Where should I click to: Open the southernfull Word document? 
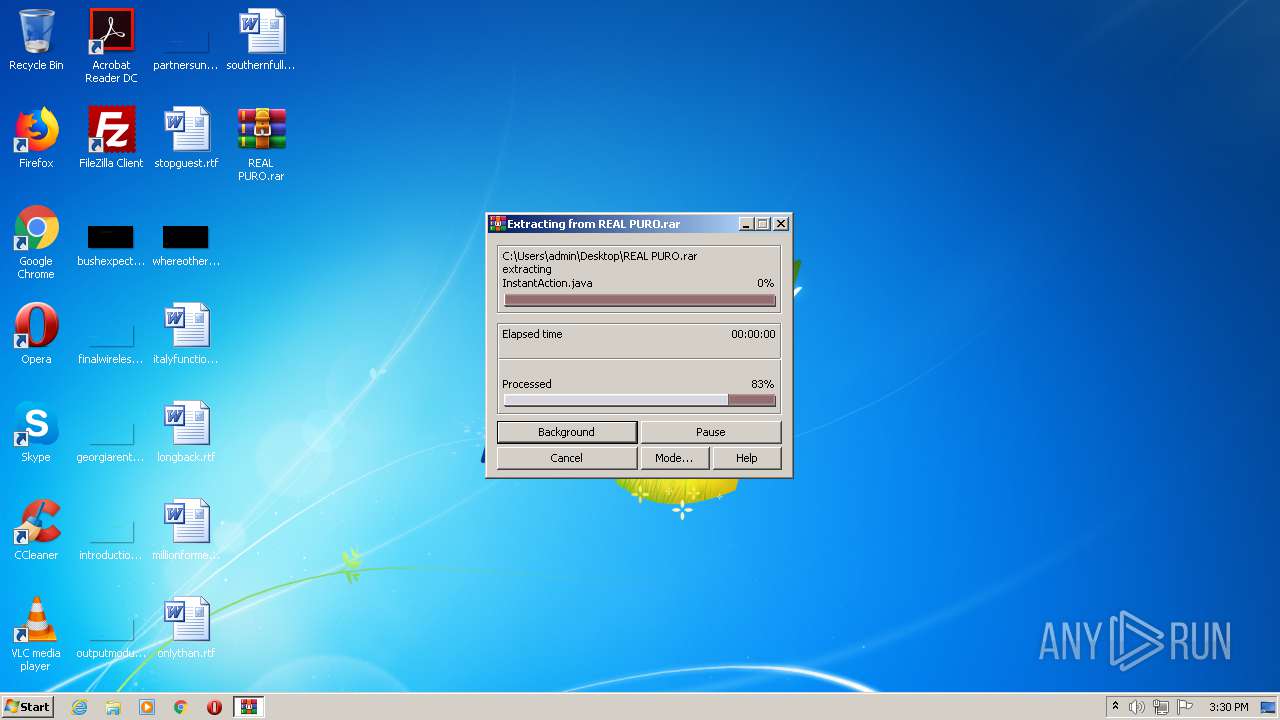[x=261, y=40]
